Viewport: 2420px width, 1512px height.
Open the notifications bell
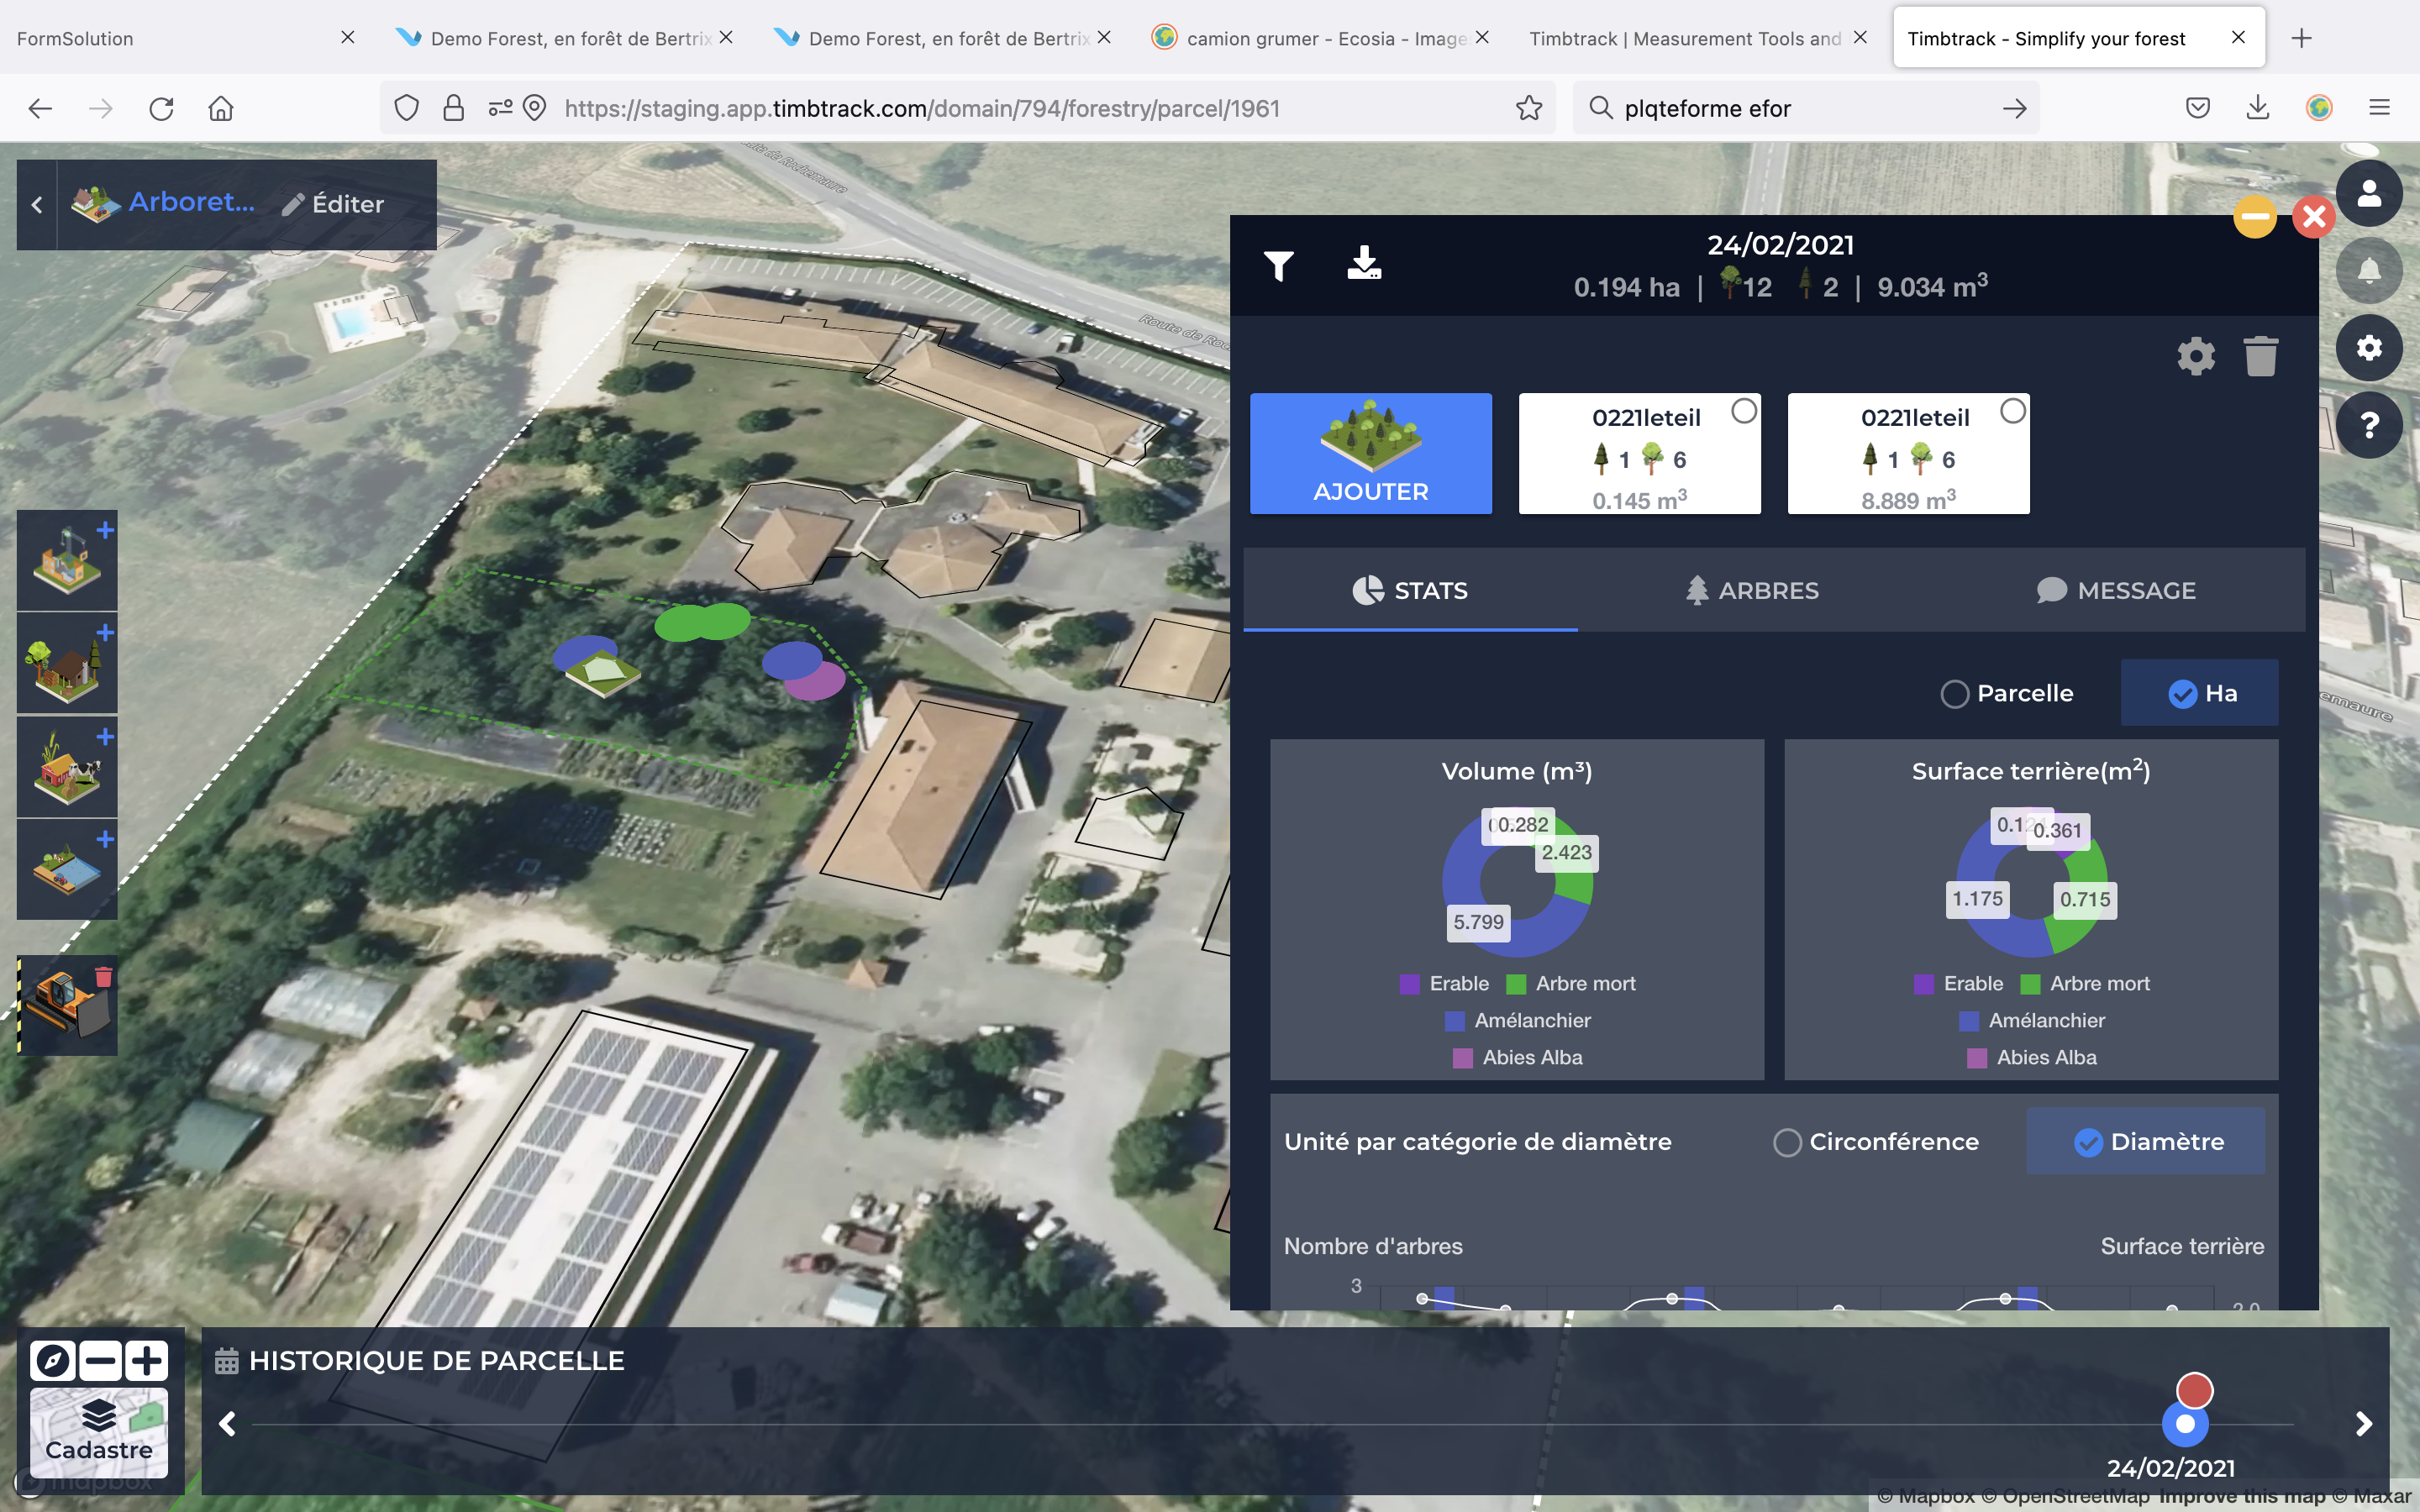click(2368, 270)
